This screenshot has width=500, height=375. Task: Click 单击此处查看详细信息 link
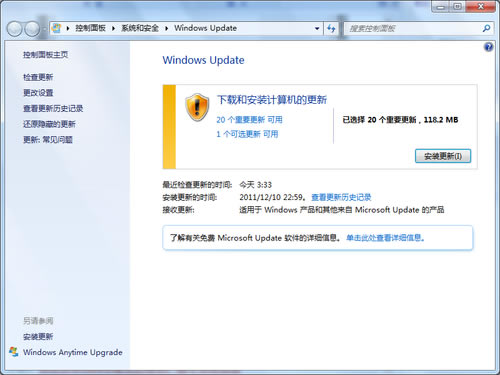[x=385, y=238]
